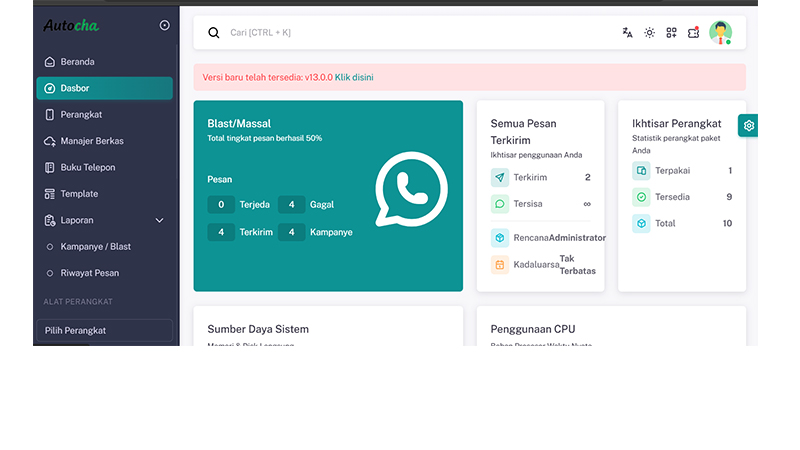Open the Pilih Perangkat device selector
Image resolution: width=800 pixels, height=450 pixels.
pyautogui.click(x=105, y=331)
